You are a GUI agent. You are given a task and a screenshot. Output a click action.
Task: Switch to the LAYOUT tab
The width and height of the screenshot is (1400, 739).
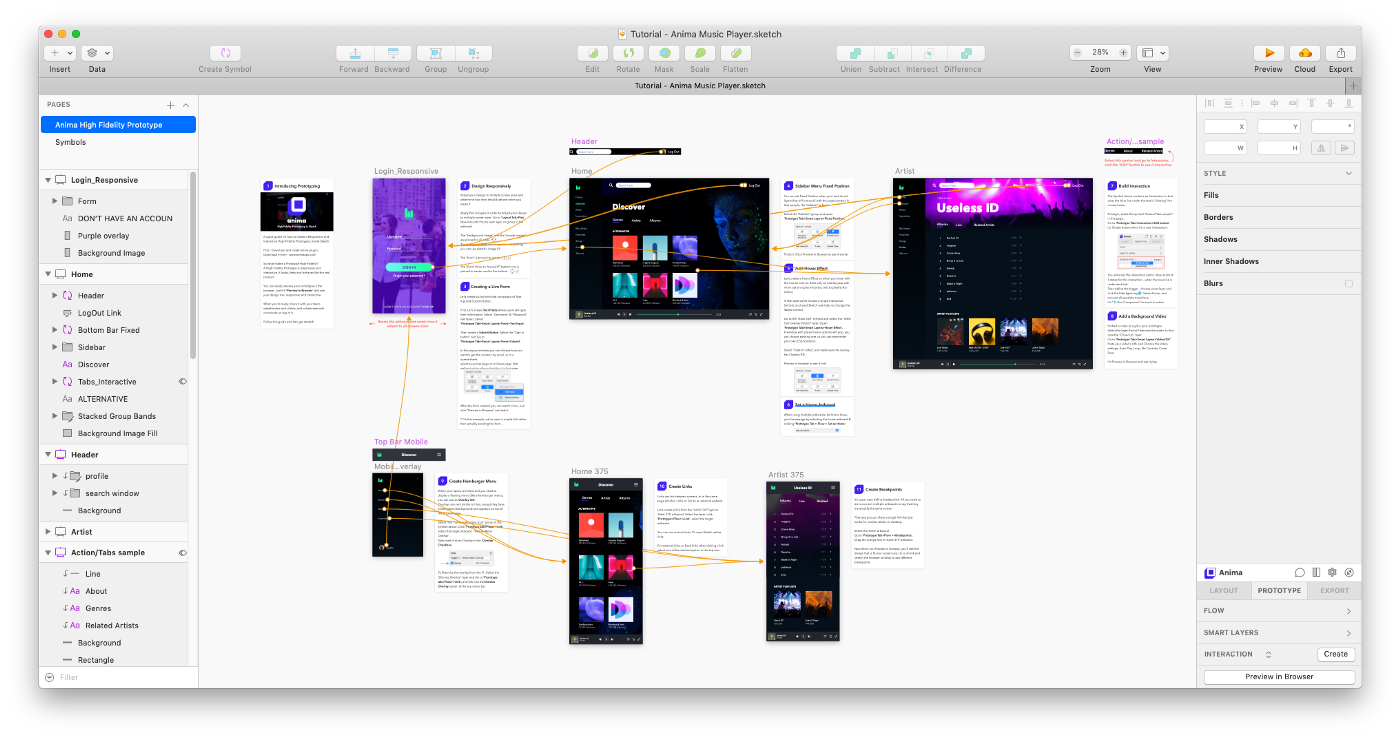(x=1223, y=590)
